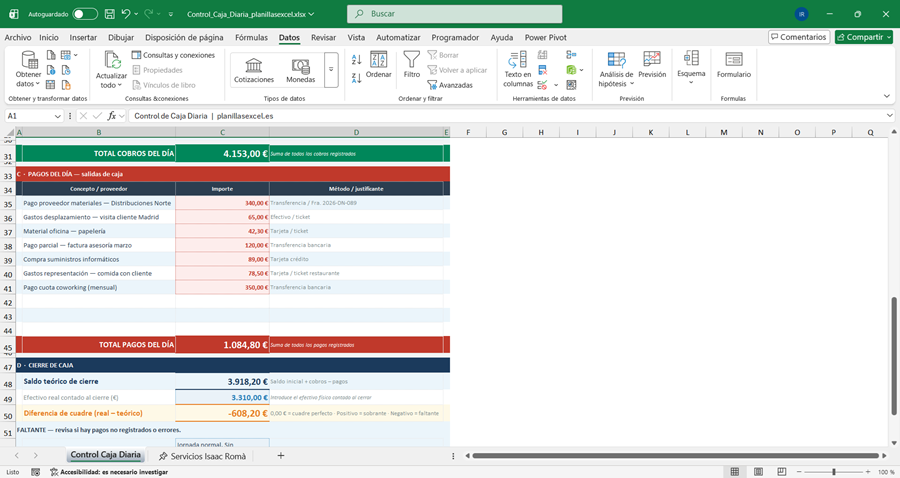Select the Monedas data type
900x478 pixels.
pyautogui.click(x=300, y=69)
